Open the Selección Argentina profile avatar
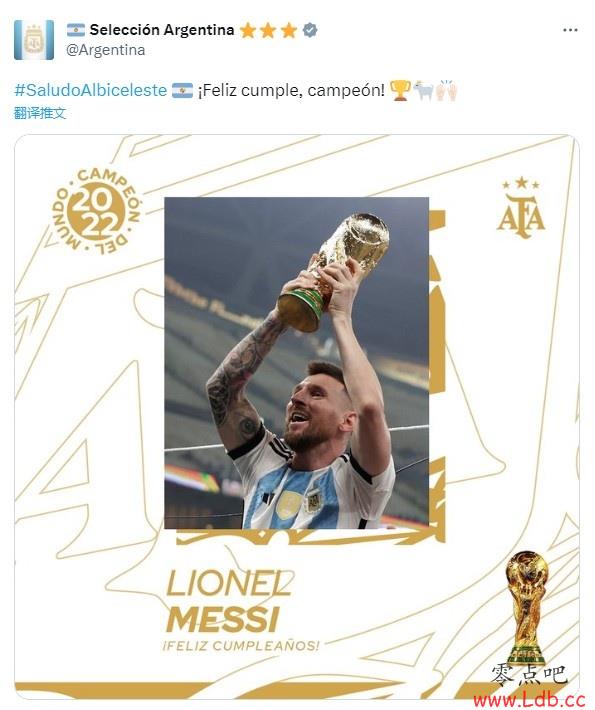595x710 pixels. pyautogui.click(x=34, y=40)
